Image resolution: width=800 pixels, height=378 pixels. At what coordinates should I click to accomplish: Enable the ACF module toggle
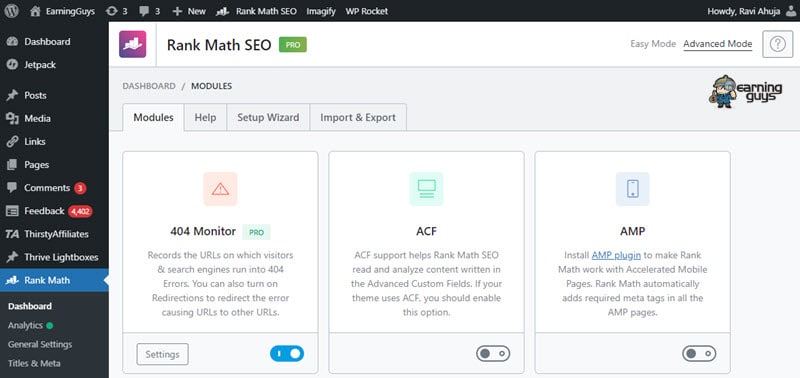[x=493, y=354]
